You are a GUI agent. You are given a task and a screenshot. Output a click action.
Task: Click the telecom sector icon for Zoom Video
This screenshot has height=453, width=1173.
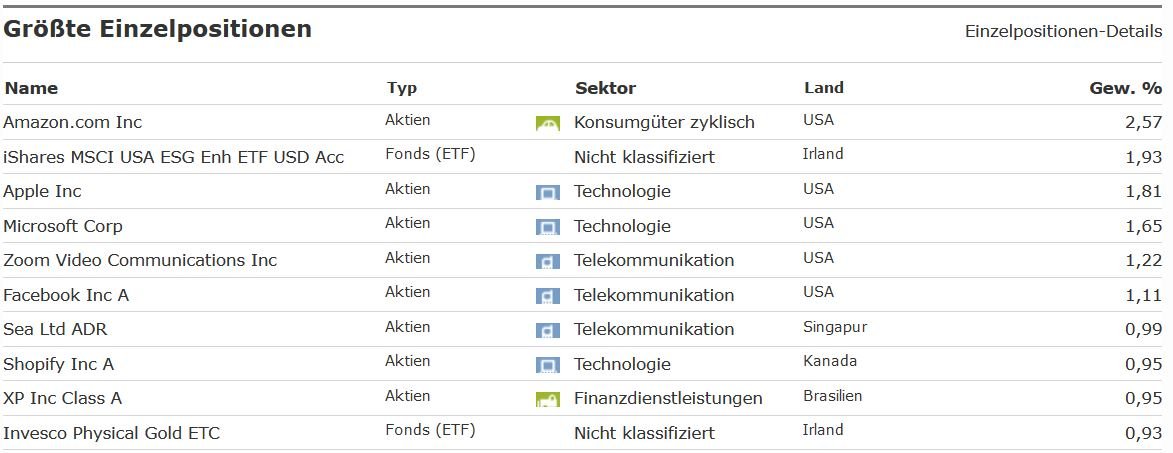tap(547, 262)
